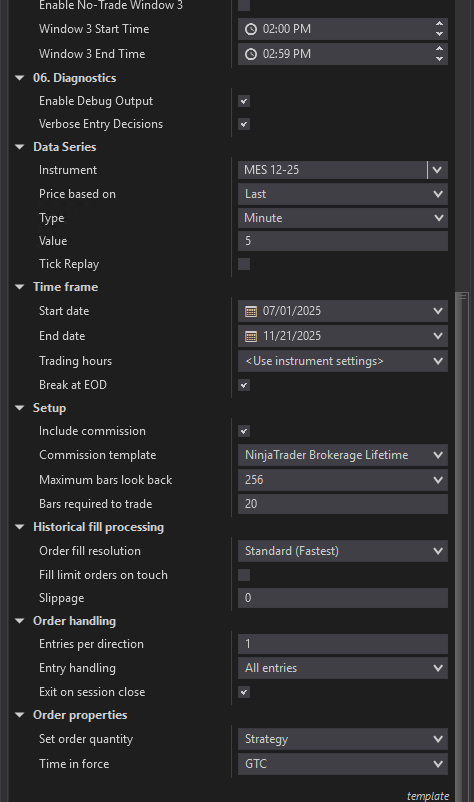
Task: Open calendar icon for End date
Action: [x=251, y=336]
